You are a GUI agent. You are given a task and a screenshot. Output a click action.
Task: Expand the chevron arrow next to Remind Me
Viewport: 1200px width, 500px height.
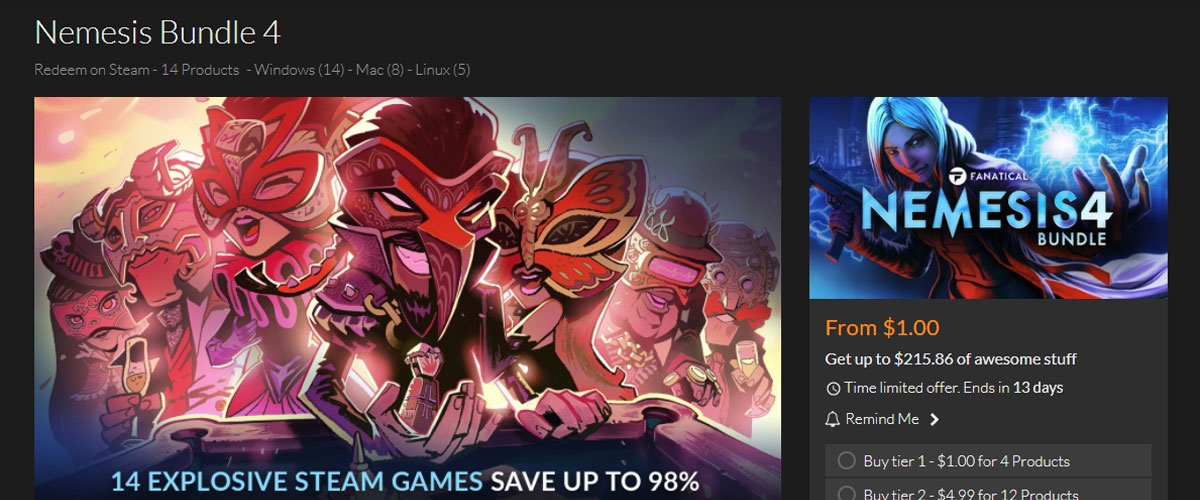point(934,420)
